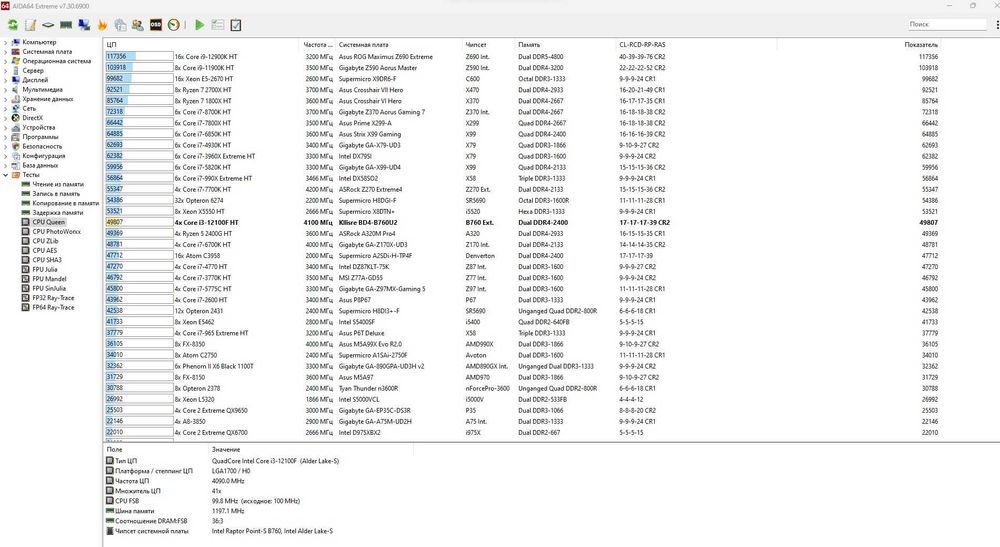
Task: Click the results list icon beside play
Action: coord(217,25)
